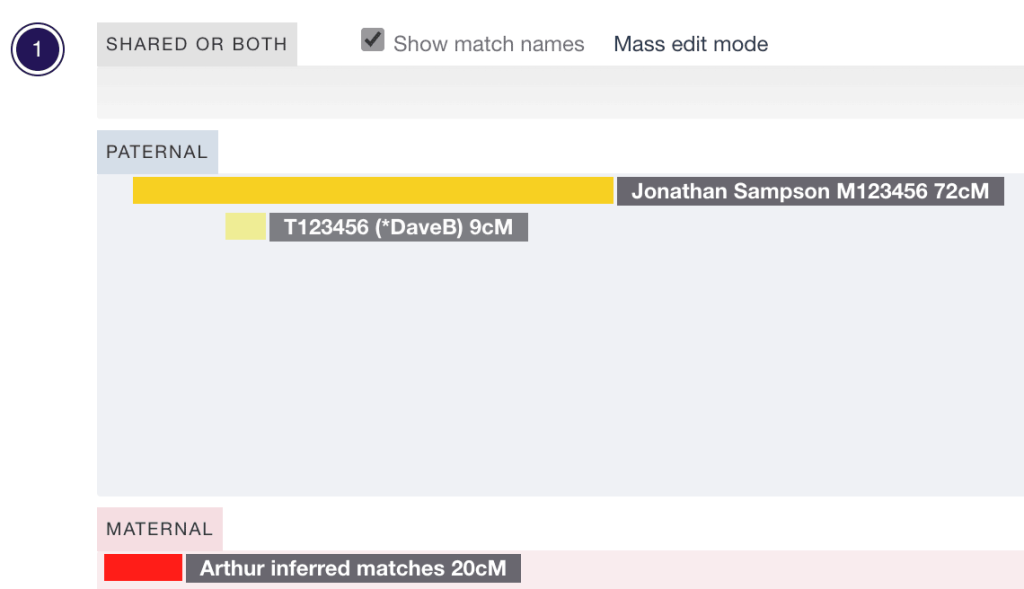Select the MATERNAL section header
Image resolution: width=1024 pixels, height=589 pixels.
(159, 529)
